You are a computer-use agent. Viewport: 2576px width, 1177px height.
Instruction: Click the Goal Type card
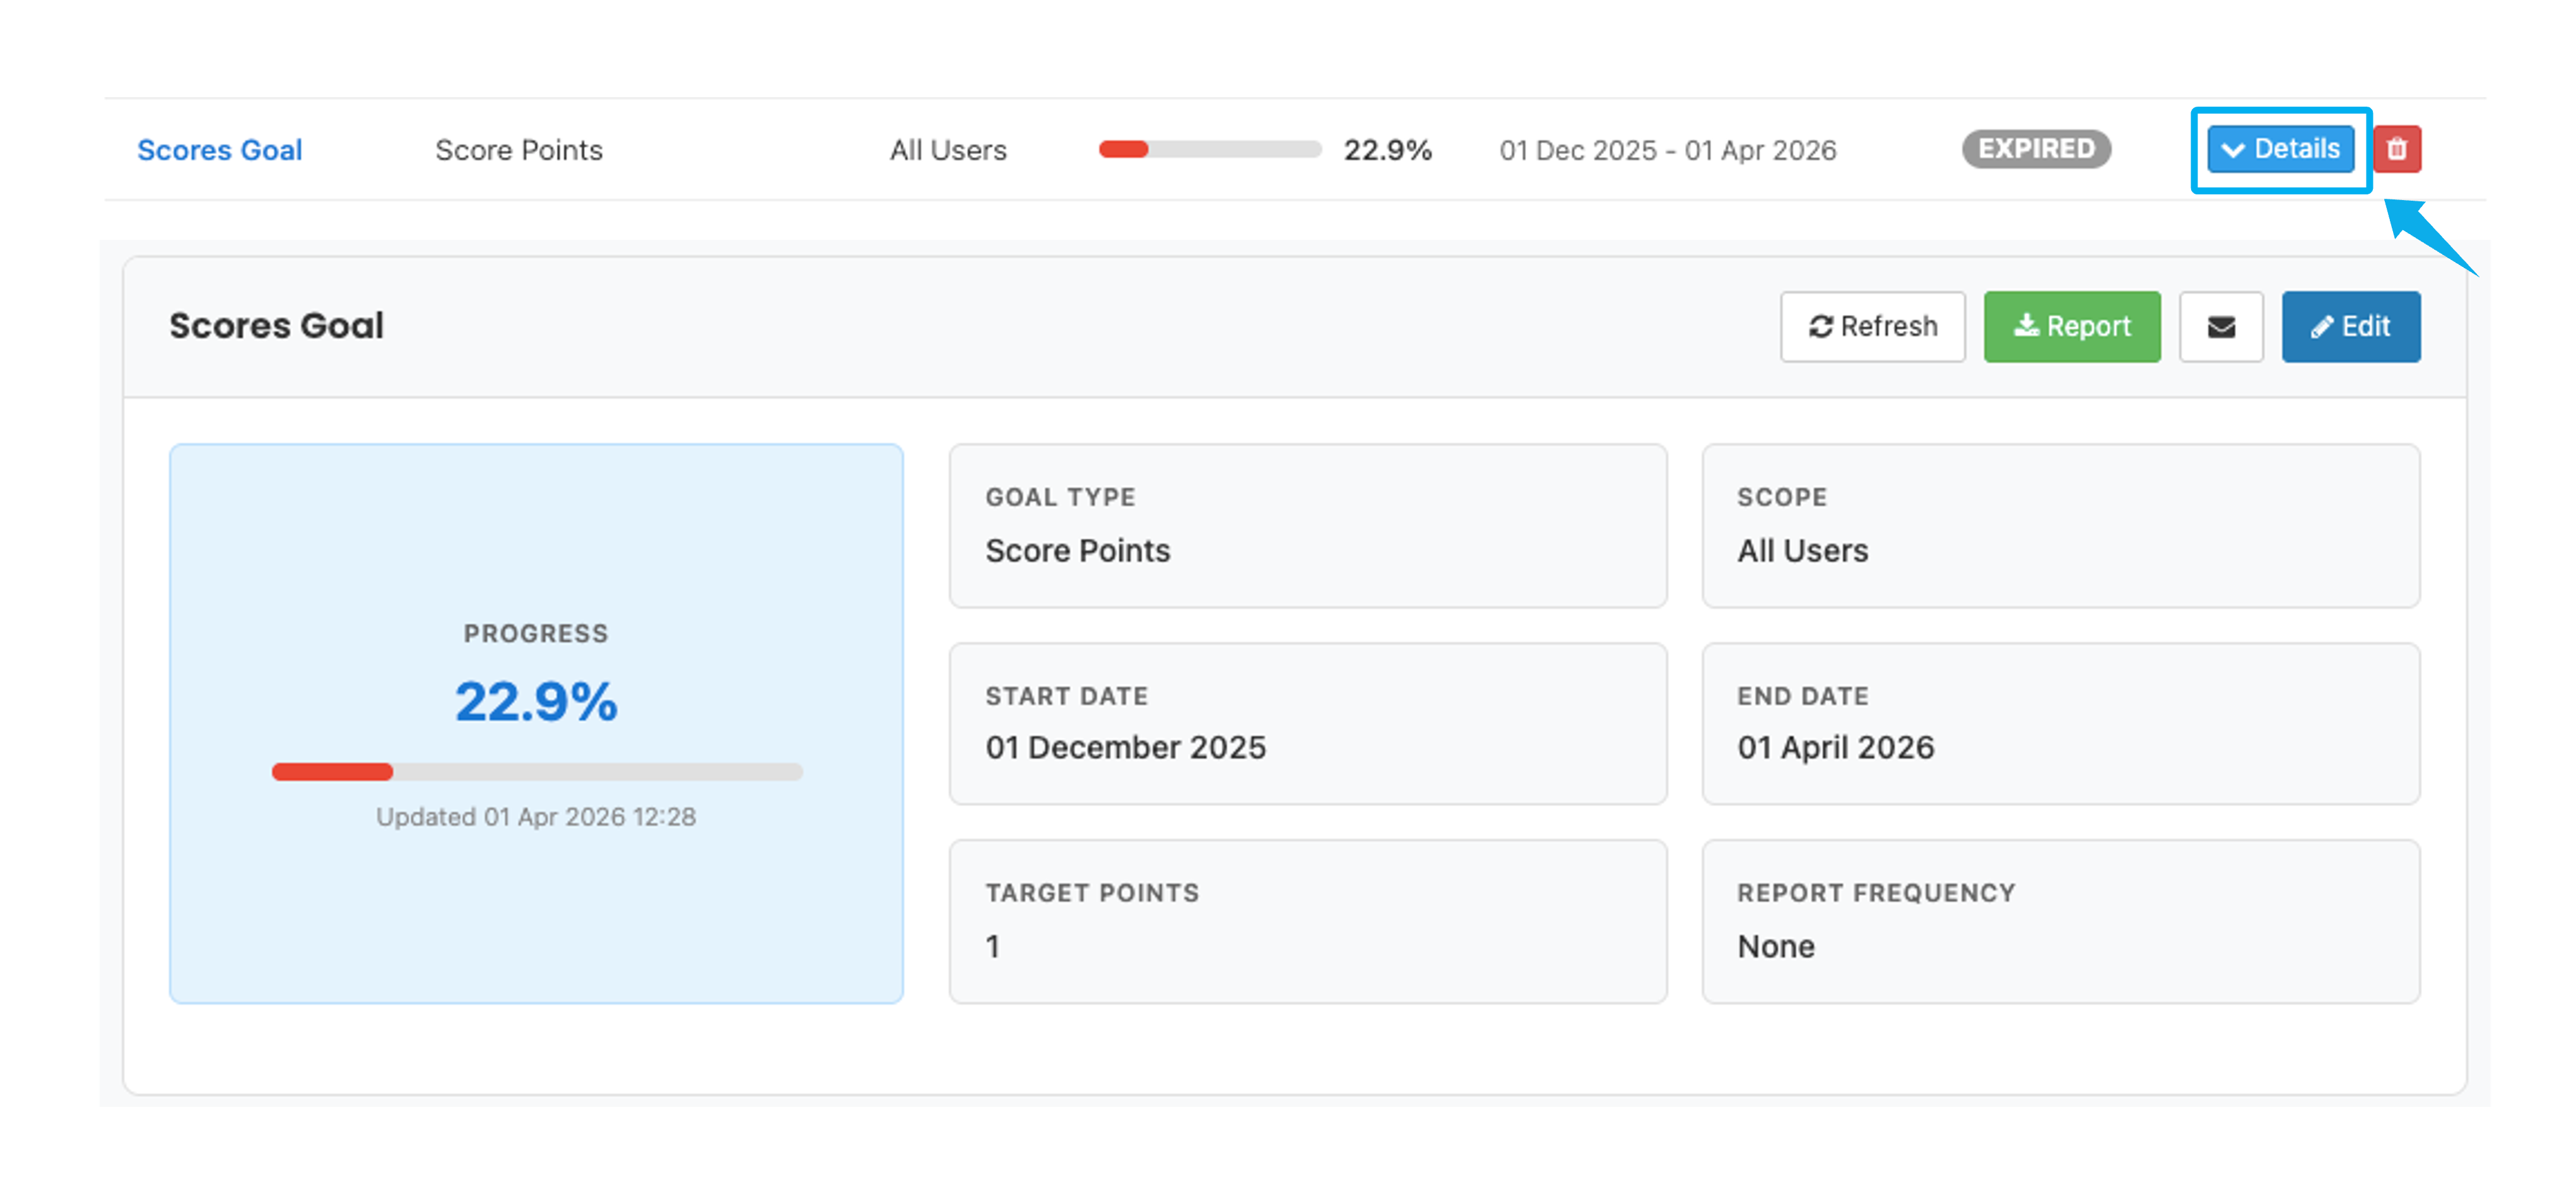(1307, 525)
